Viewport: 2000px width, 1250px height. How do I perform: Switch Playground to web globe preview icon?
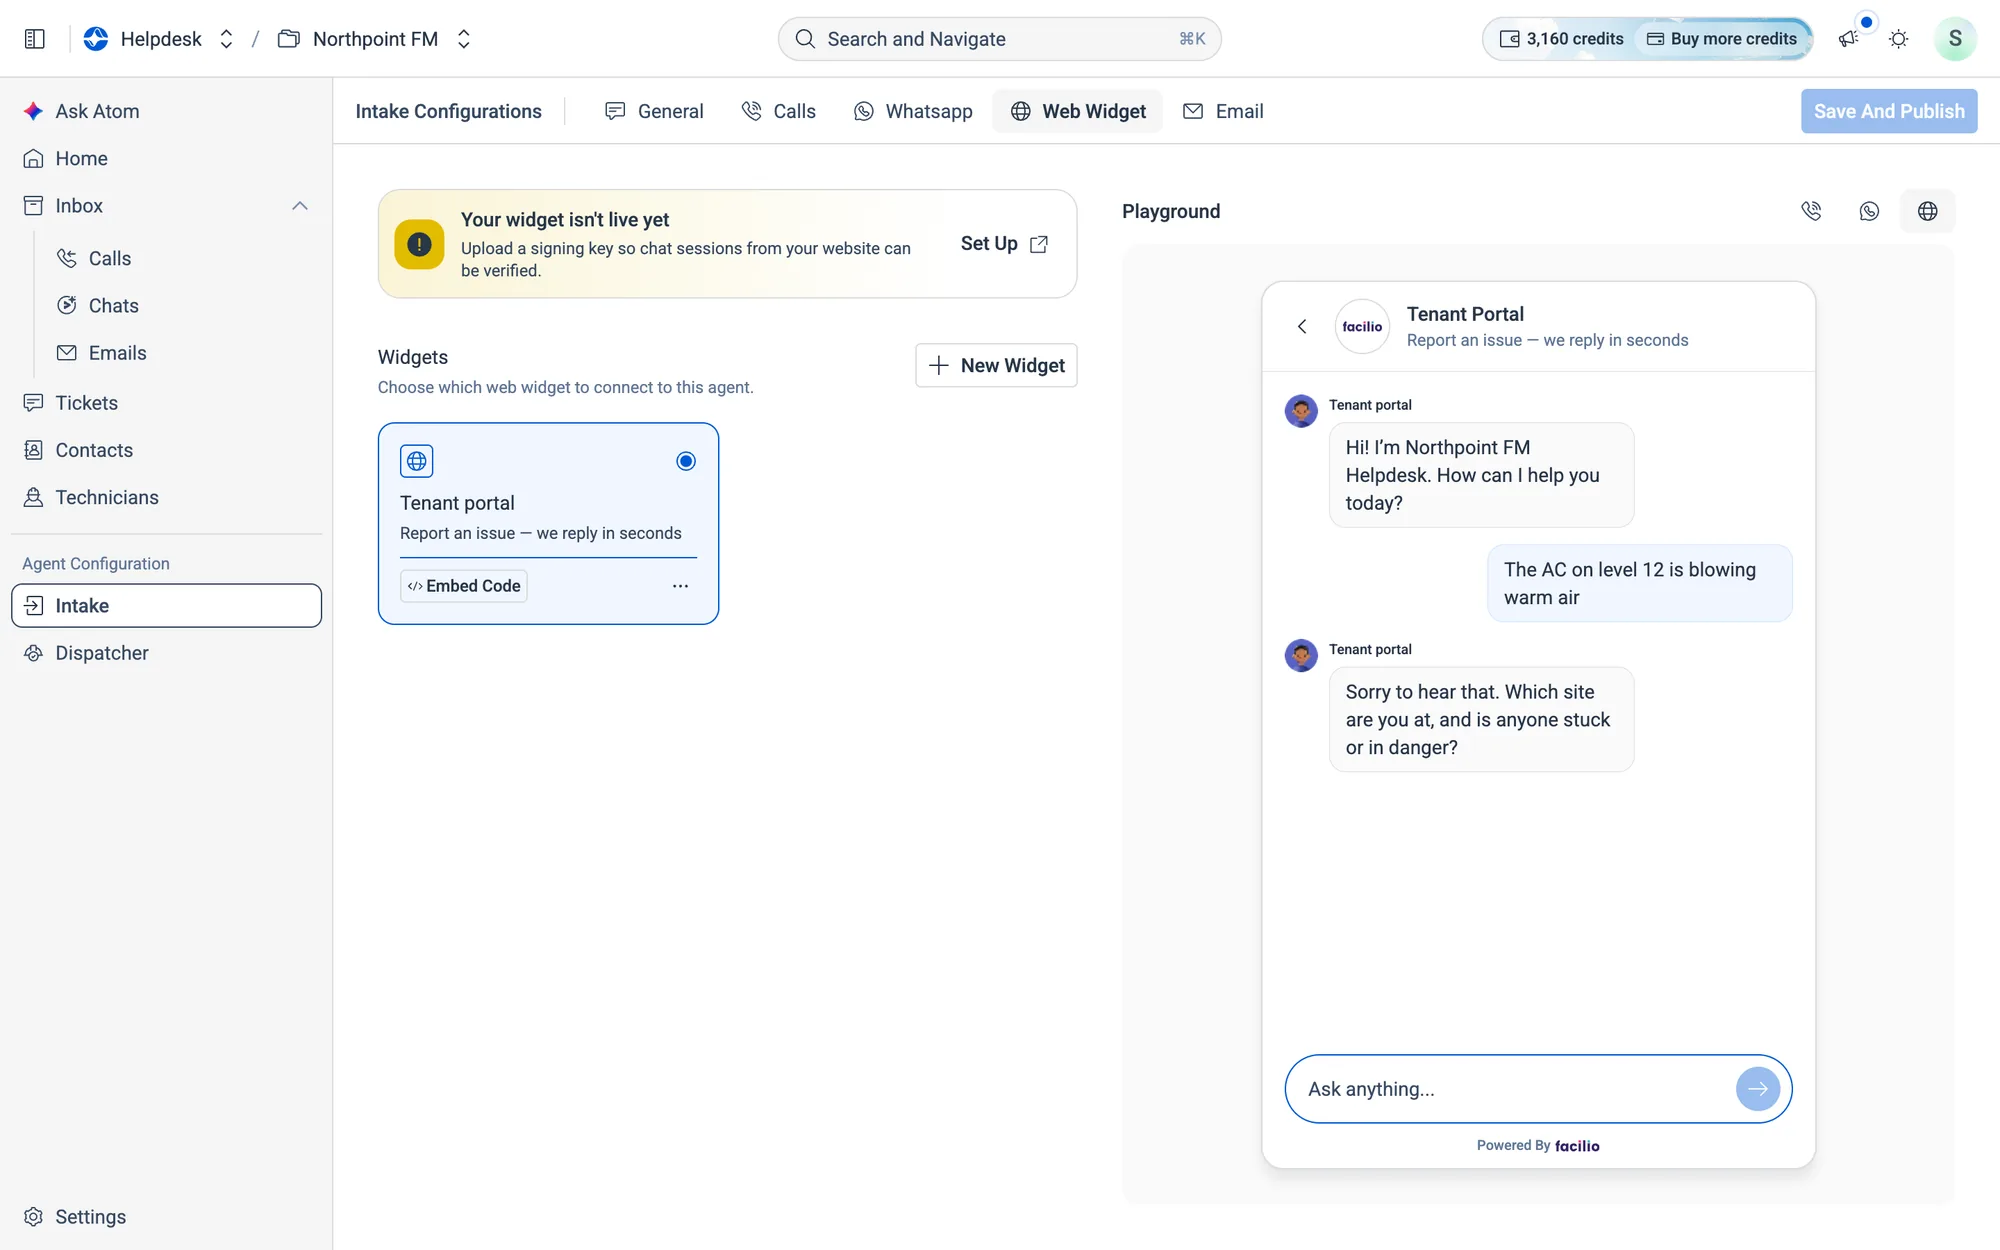click(1928, 211)
